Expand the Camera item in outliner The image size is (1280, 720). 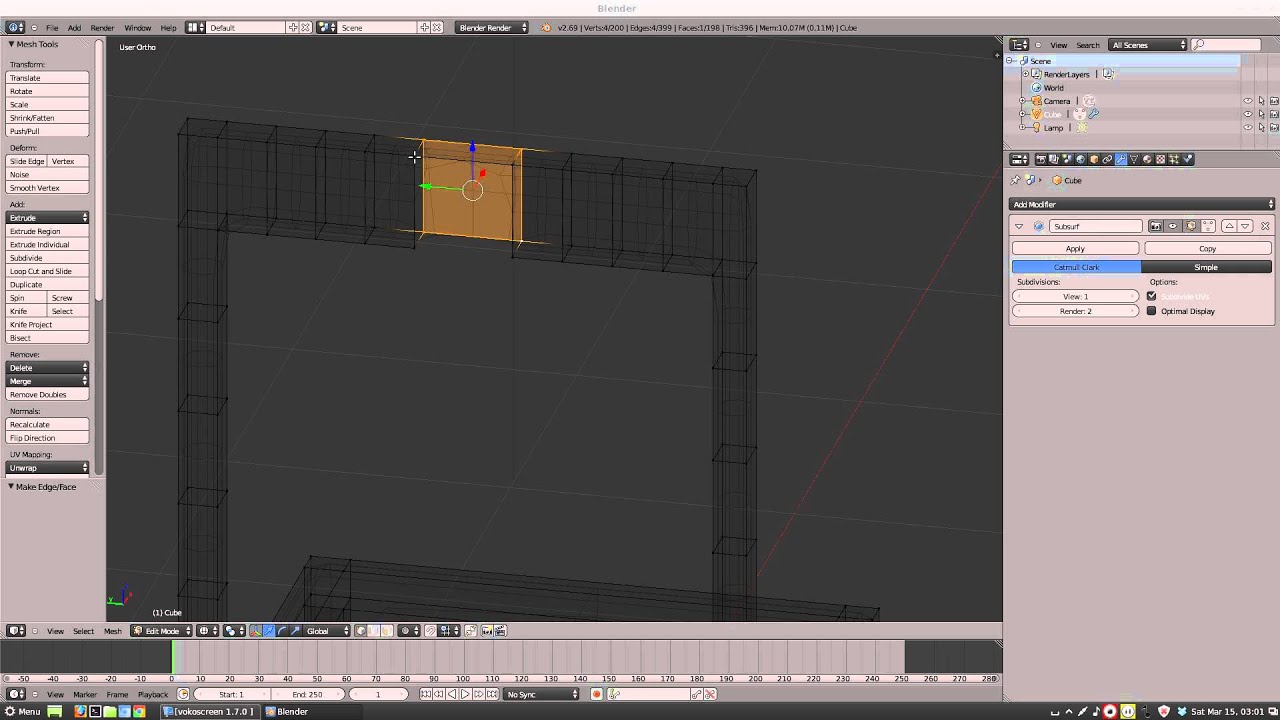pos(1022,101)
